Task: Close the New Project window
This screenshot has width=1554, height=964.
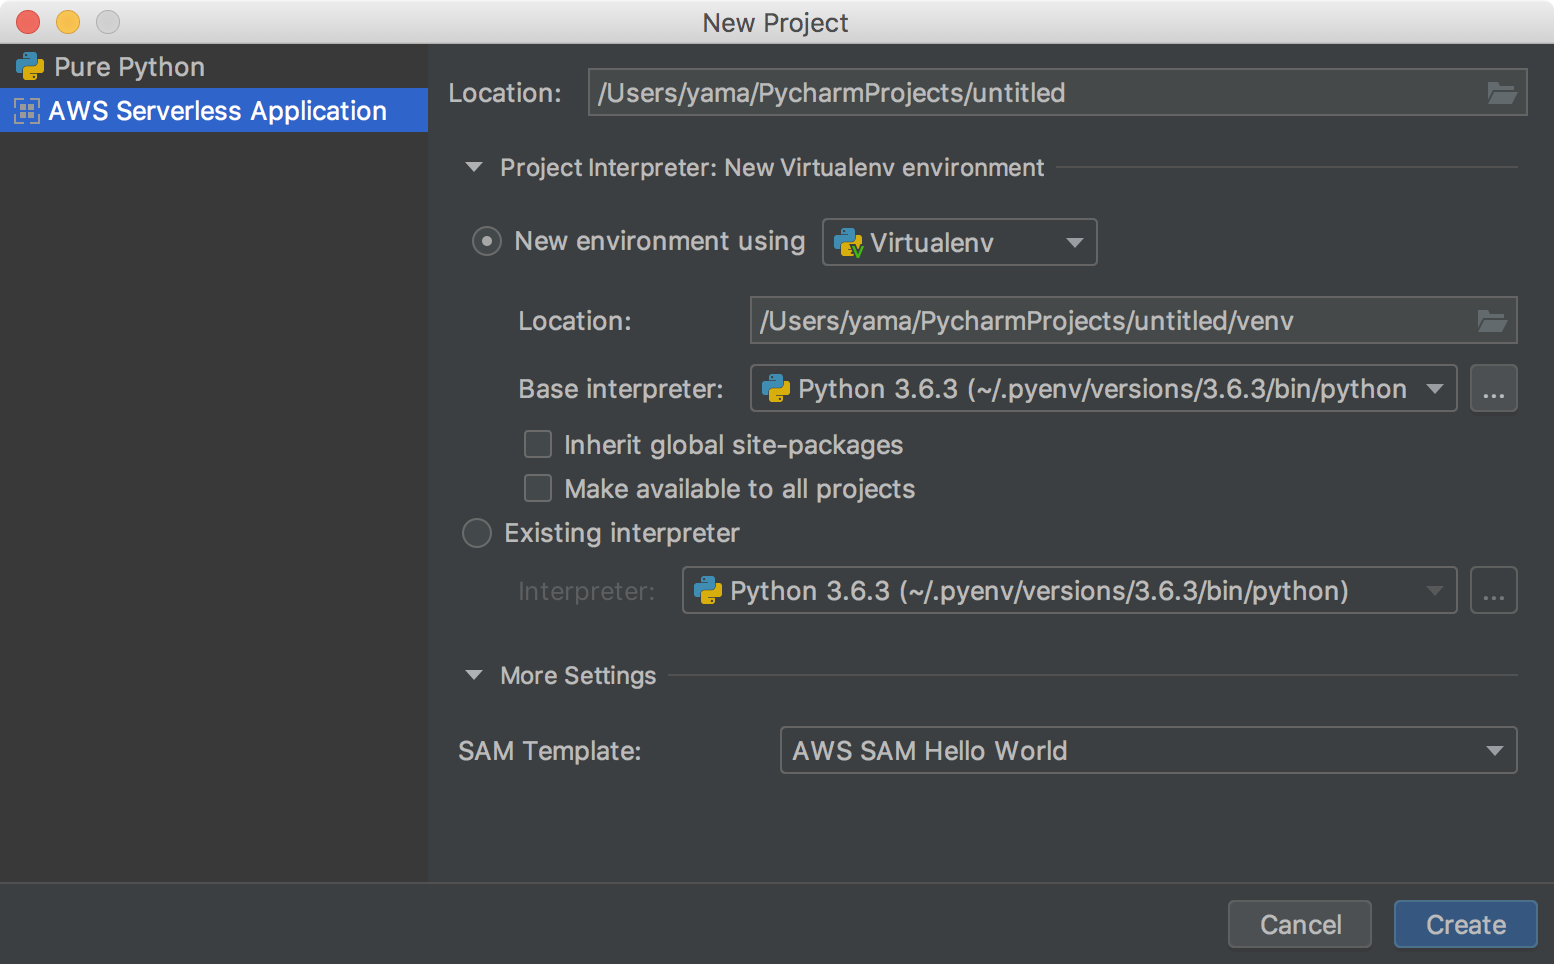Action: point(28,21)
